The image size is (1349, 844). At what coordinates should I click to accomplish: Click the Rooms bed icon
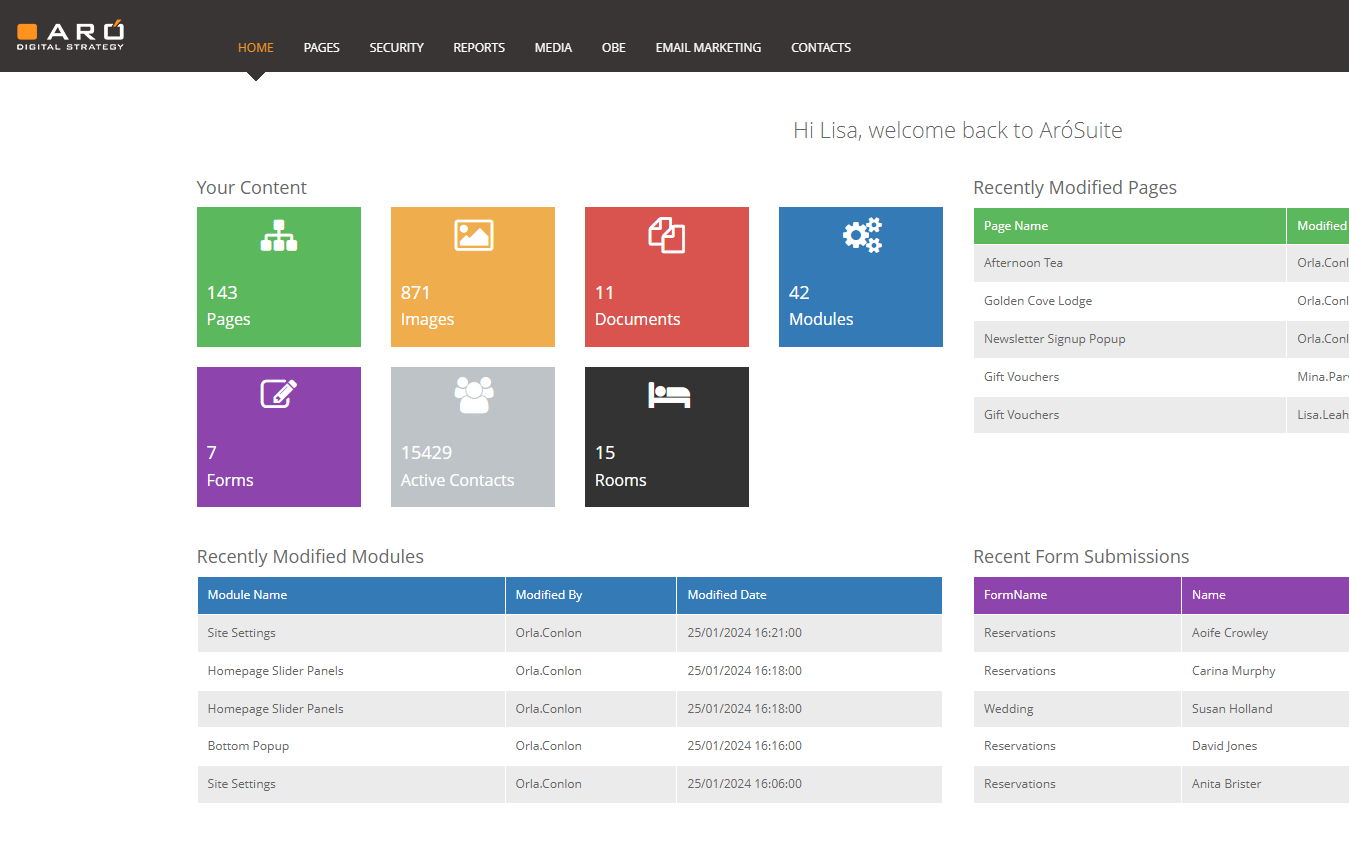coord(668,396)
